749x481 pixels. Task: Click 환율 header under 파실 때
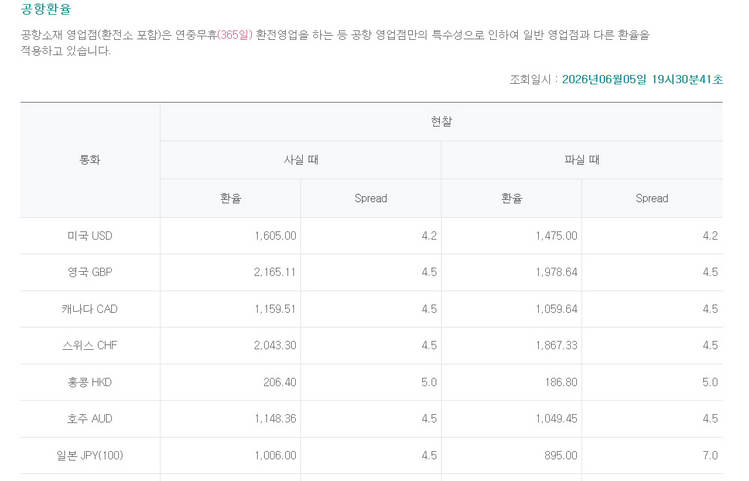pyautogui.click(x=512, y=198)
